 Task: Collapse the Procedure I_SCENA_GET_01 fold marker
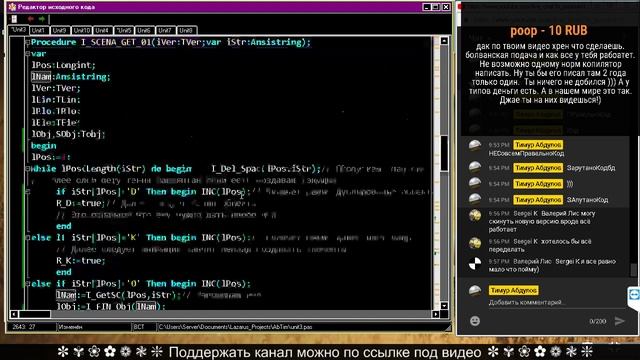click(x=28, y=42)
